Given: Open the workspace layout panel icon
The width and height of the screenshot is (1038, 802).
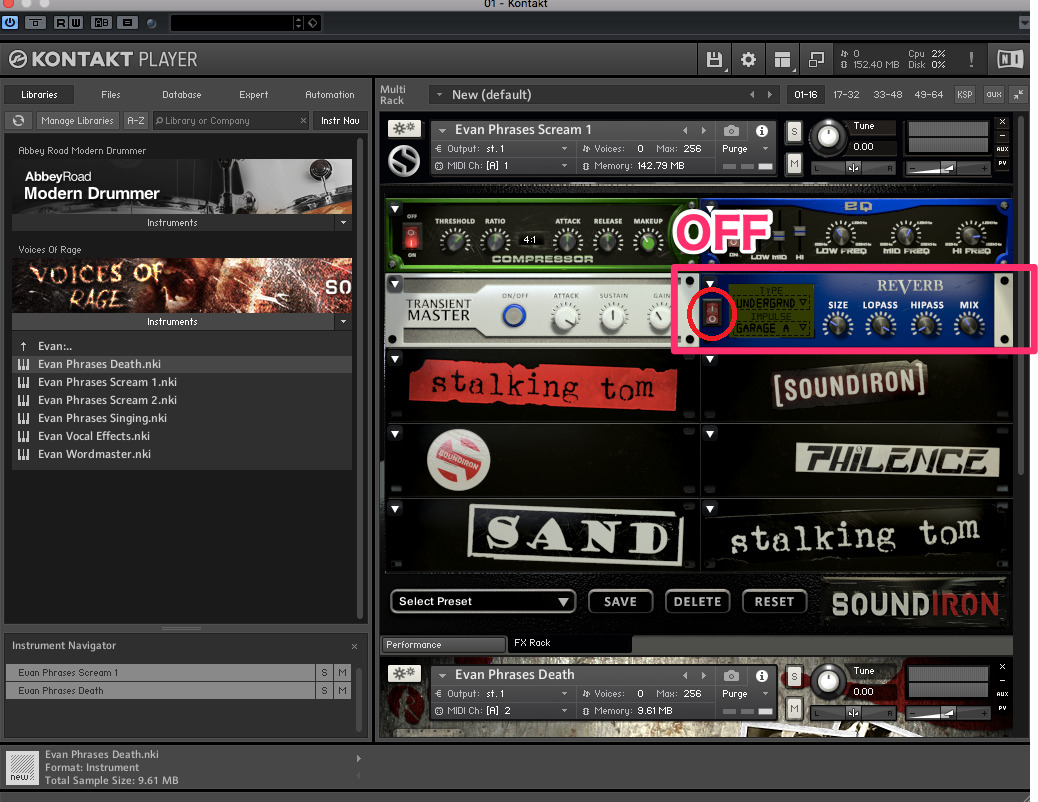Looking at the screenshot, I should (x=783, y=60).
